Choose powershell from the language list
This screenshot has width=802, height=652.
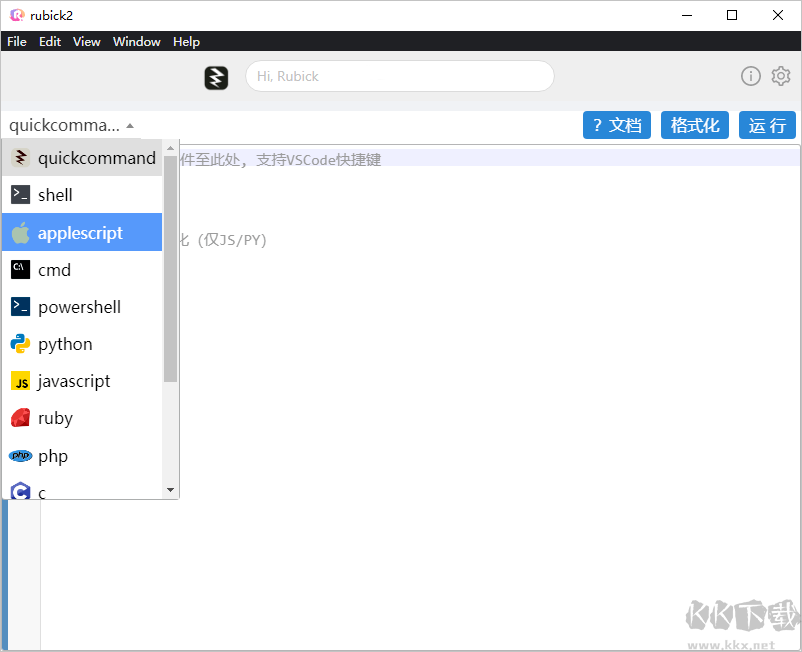click(79, 307)
